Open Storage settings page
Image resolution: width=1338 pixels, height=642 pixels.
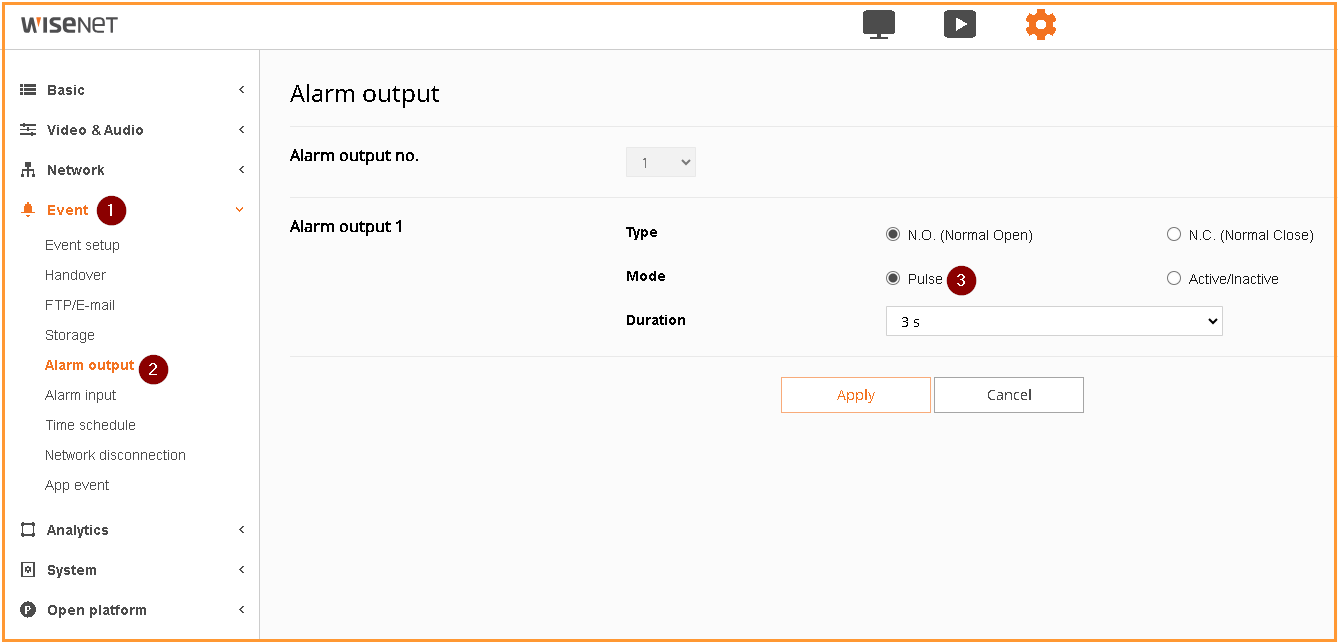click(x=70, y=335)
